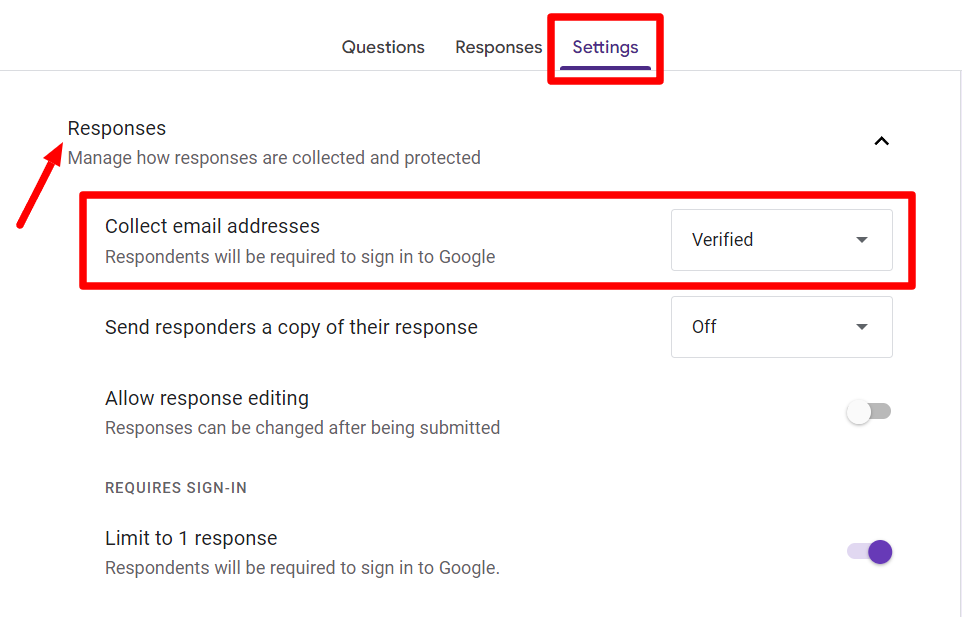Click the Manage how responses are collected subtitle
The image size is (962, 617).
(x=274, y=158)
